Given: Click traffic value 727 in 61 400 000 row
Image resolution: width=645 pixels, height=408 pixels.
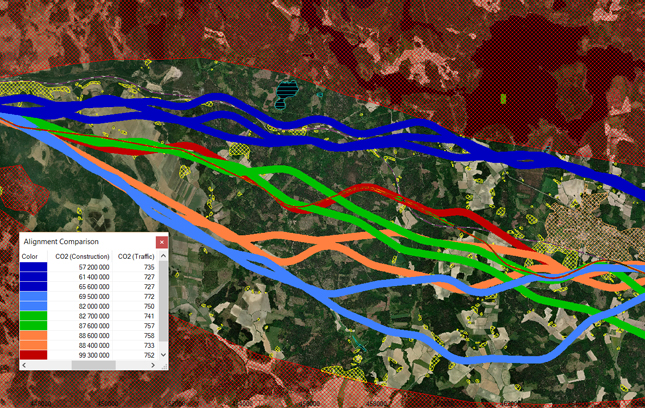Looking at the screenshot, I should click(149, 277).
